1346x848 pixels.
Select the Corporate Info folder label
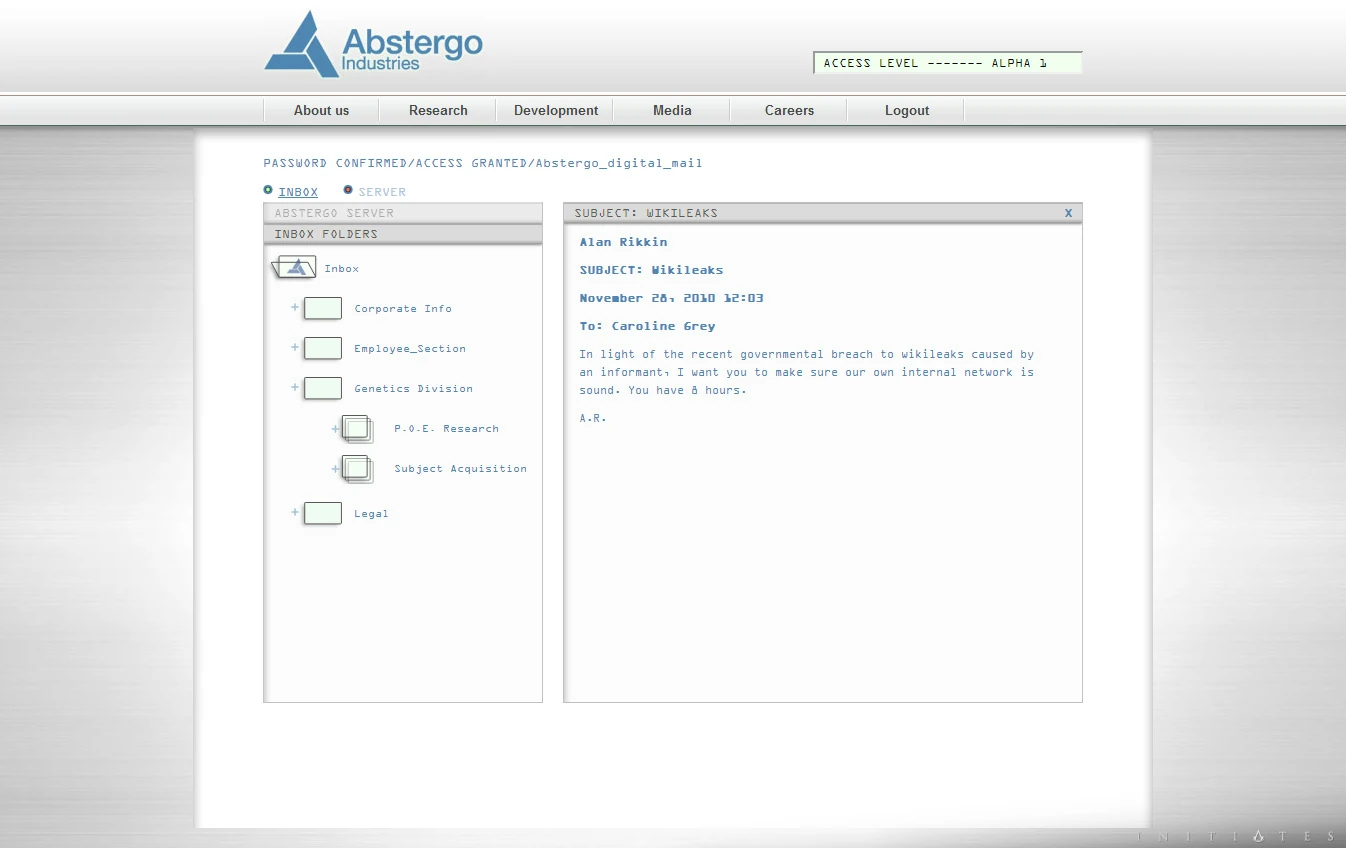[x=403, y=309]
